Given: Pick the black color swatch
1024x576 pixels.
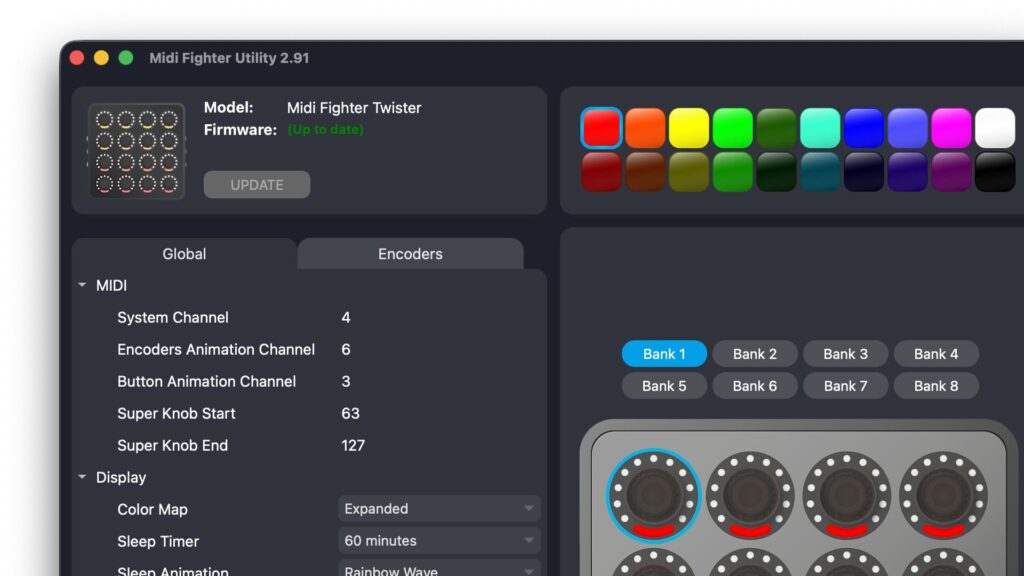Looking at the screenshot, I should point(995,172).
